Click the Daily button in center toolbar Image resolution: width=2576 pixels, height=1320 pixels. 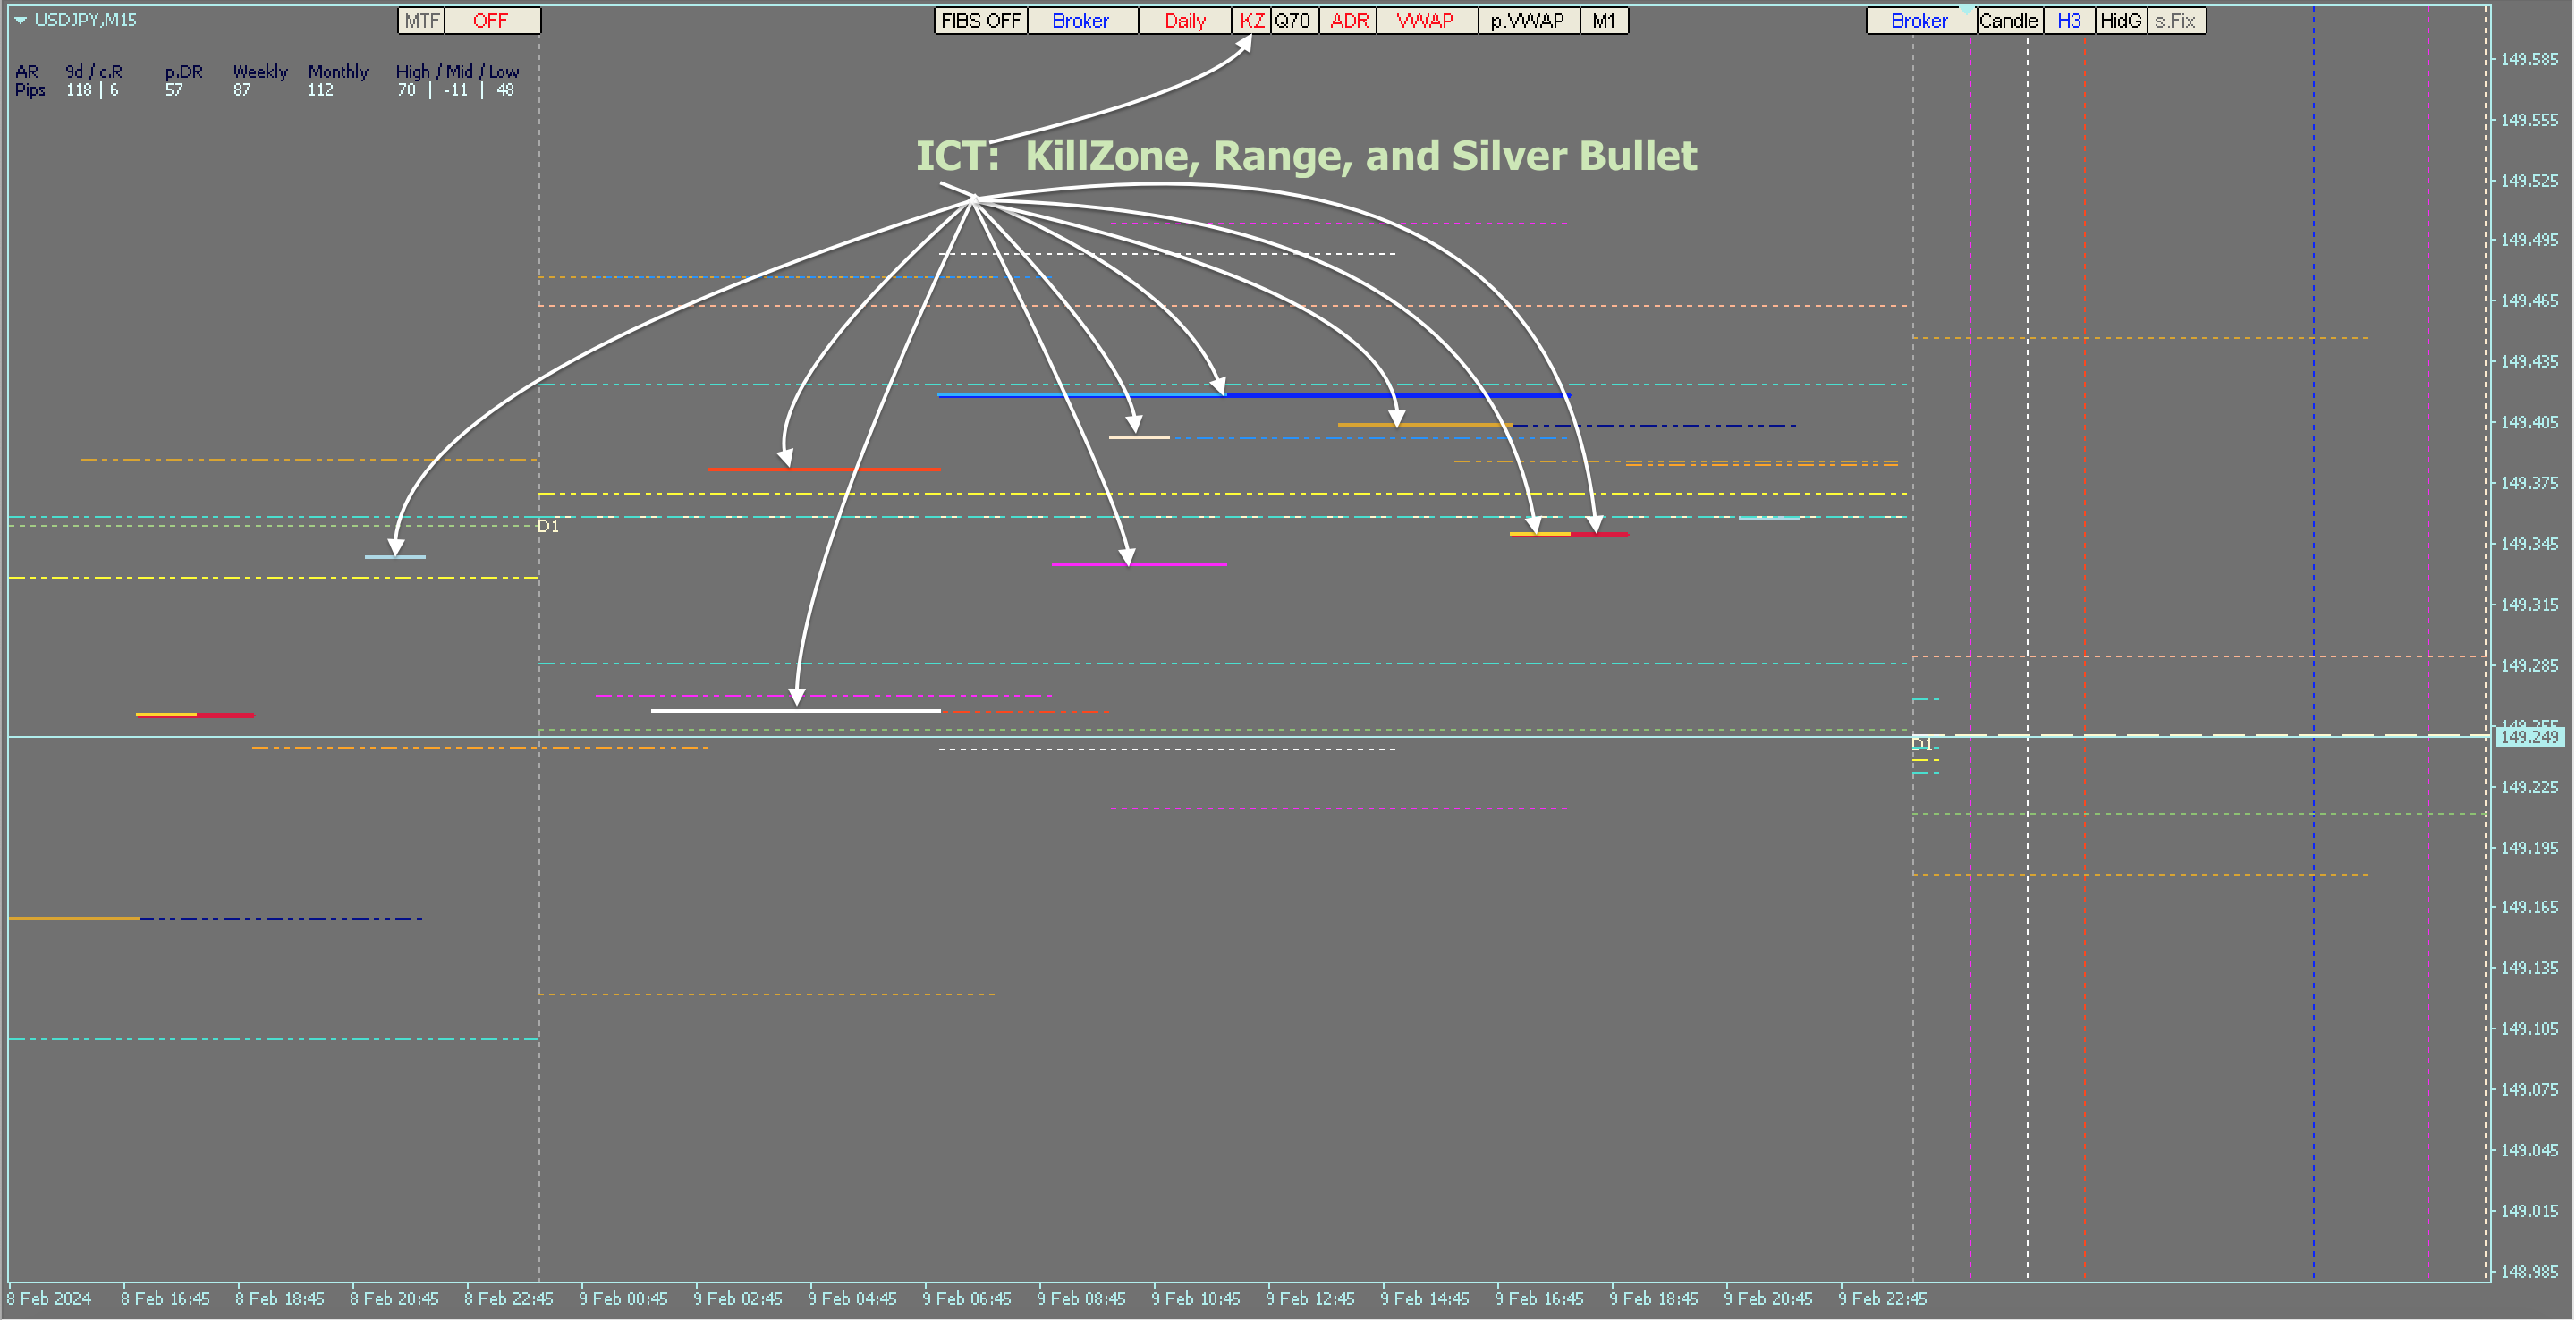click(1184, 21)
